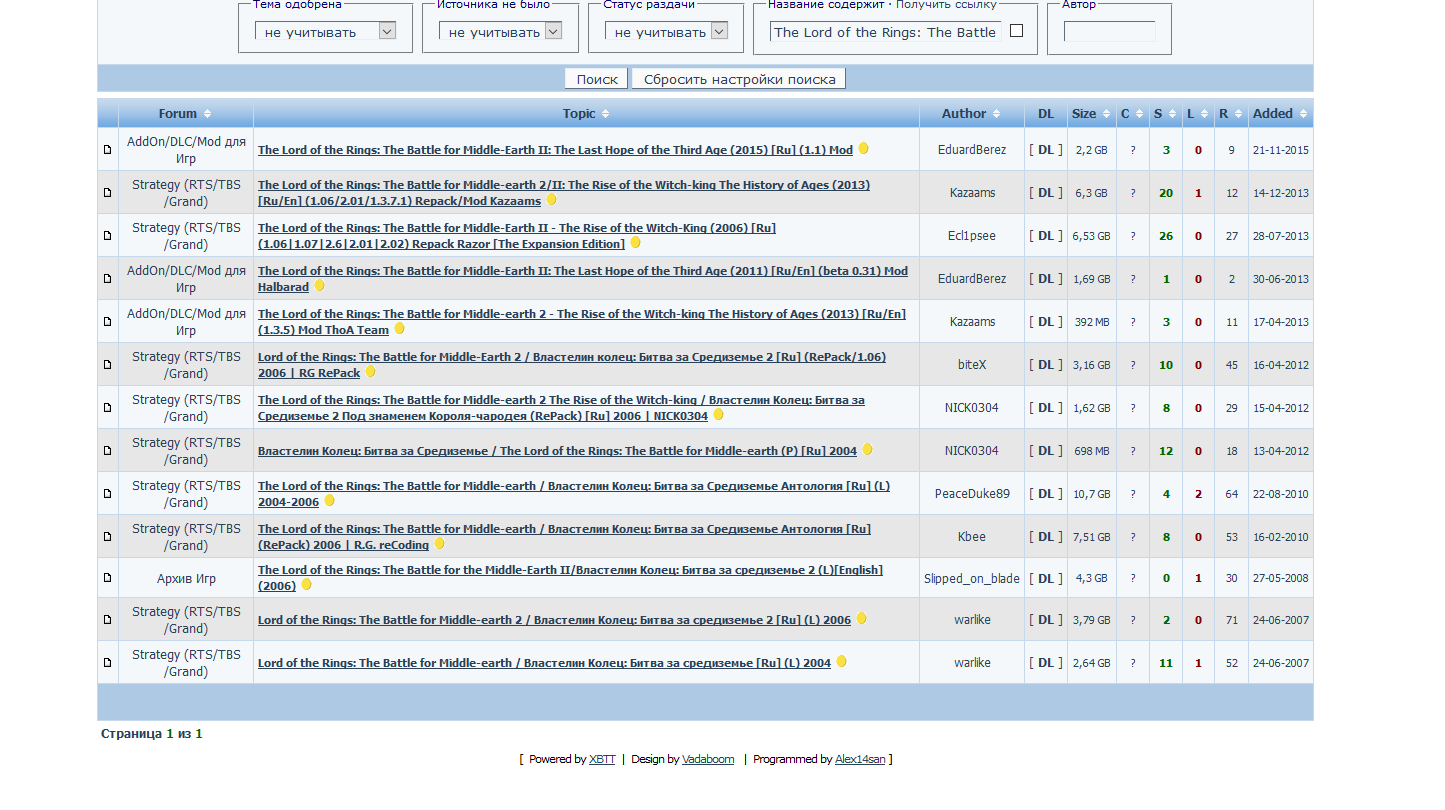Click yellow status dot after Last Hope 2015 topic
The width and height of the screenshot is (1445, 810).
863,148
